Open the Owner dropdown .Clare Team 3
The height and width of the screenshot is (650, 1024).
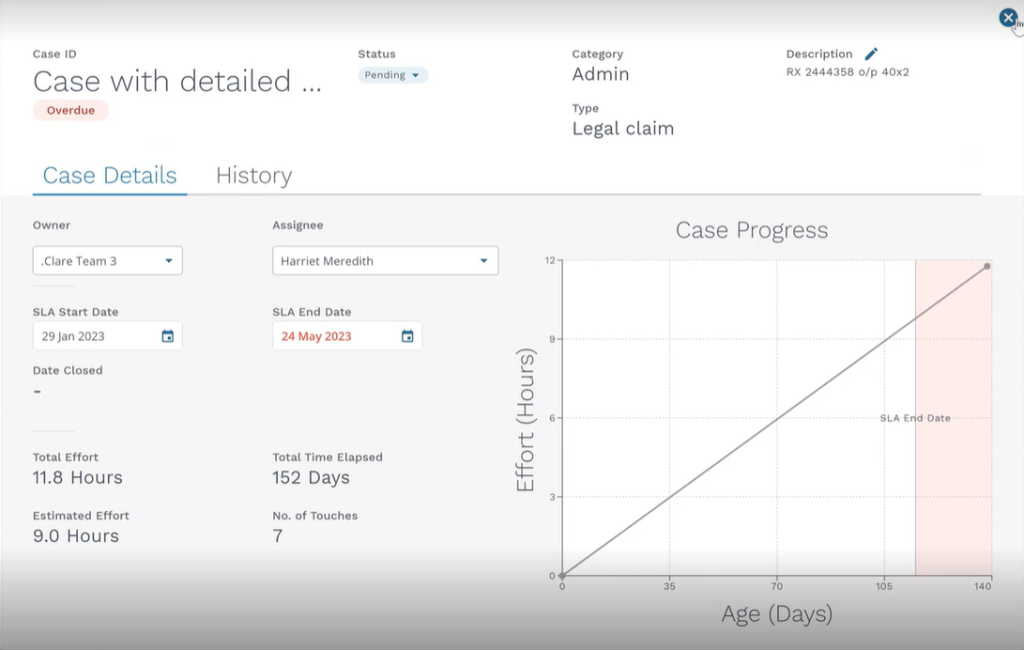pyautogui.click(x=108, y=261)
